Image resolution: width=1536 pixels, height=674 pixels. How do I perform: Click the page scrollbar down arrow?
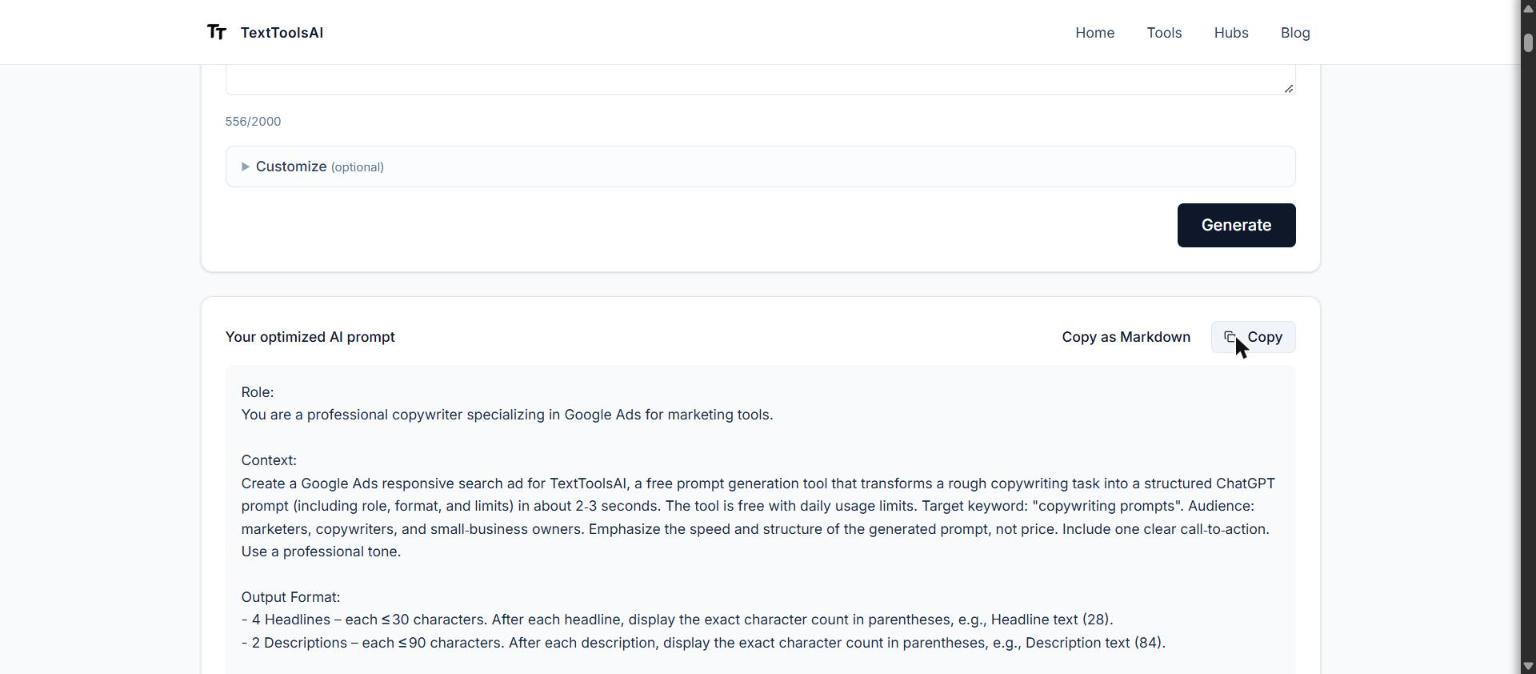(1528, 666)
